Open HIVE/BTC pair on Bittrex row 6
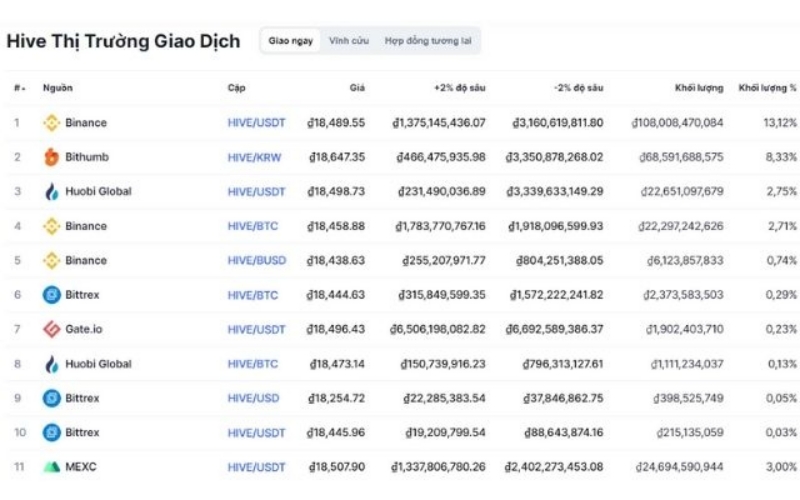Screen dimensions: 800x500 pos(253,295)
